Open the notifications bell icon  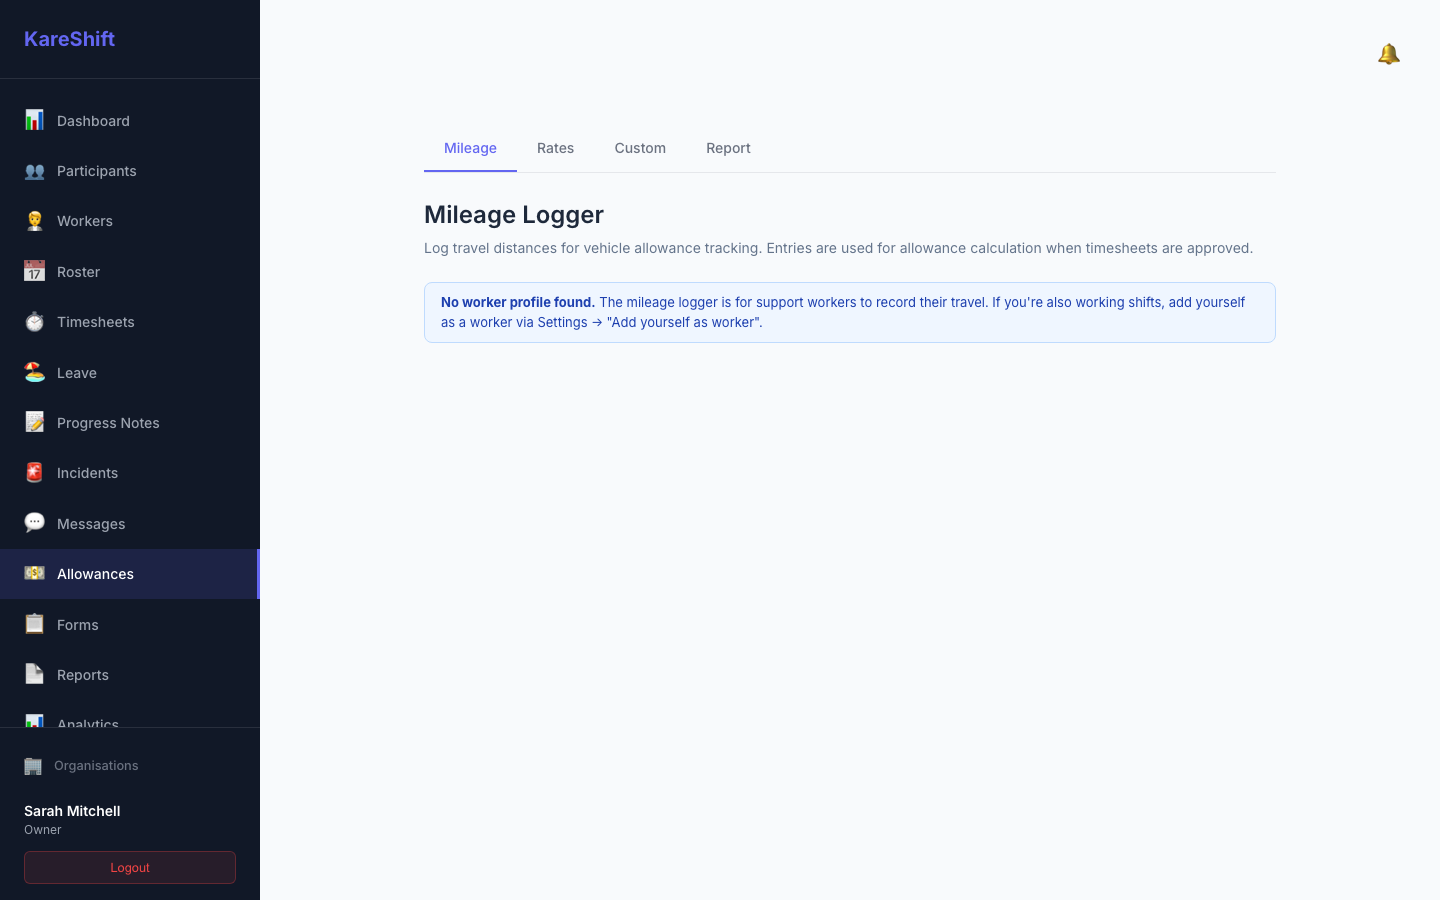click(1388, 54)
